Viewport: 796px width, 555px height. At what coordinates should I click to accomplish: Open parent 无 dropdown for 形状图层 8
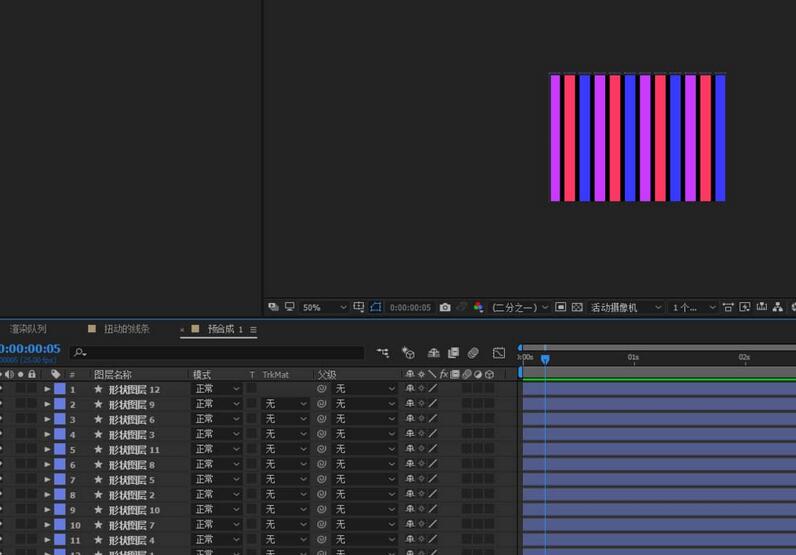(x=364, y=464)
